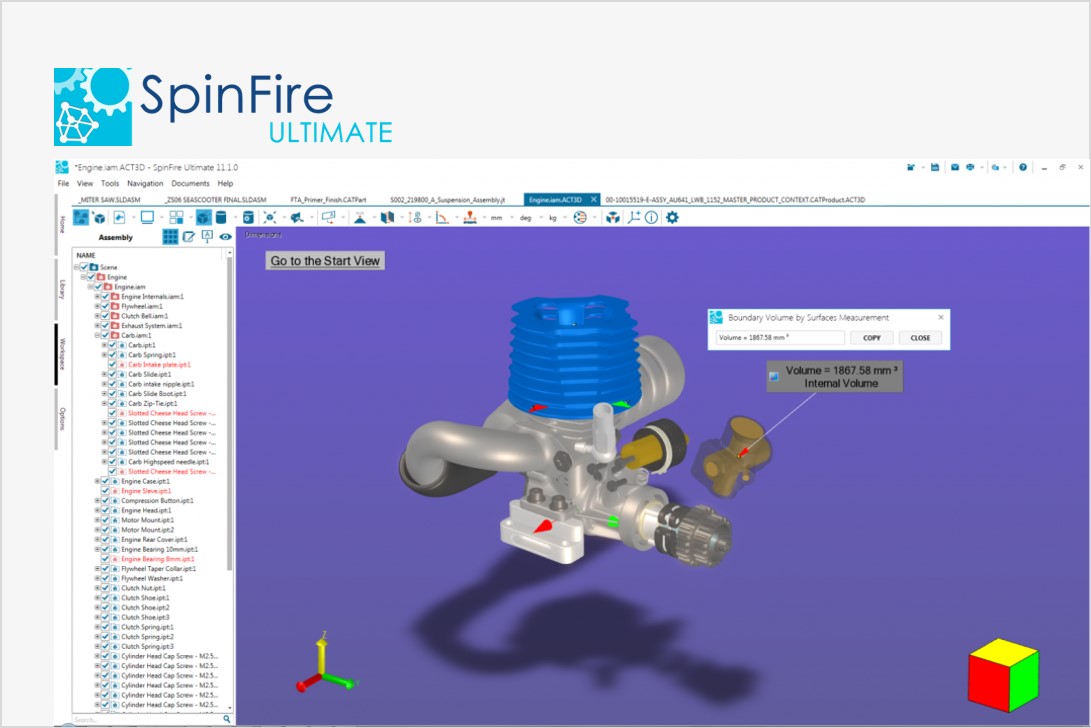
Task: Open the Navigation menu
Action: coord(145,184)
